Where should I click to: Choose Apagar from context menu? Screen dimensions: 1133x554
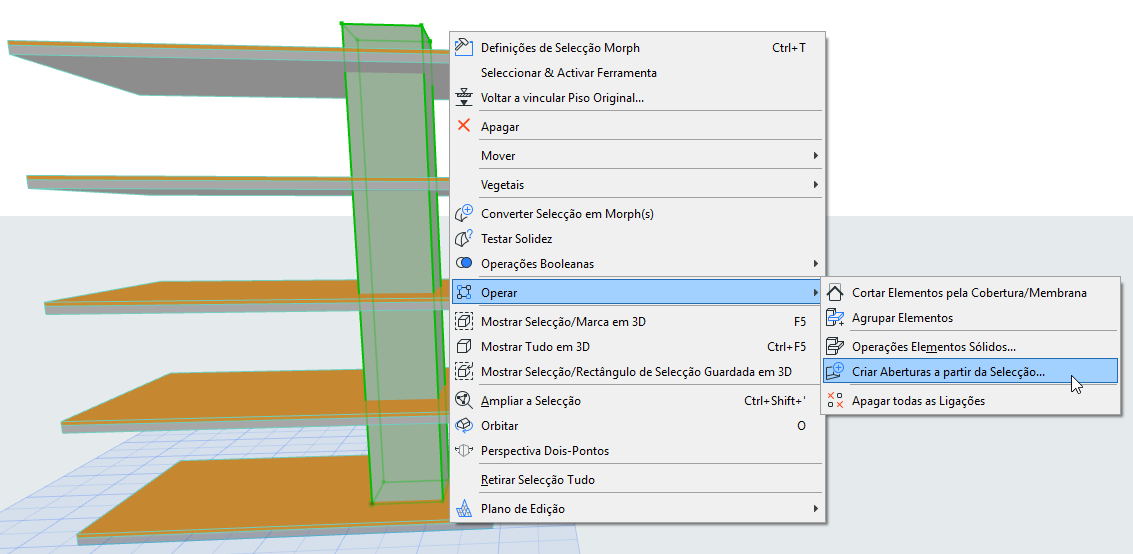(x=637, y=126)
